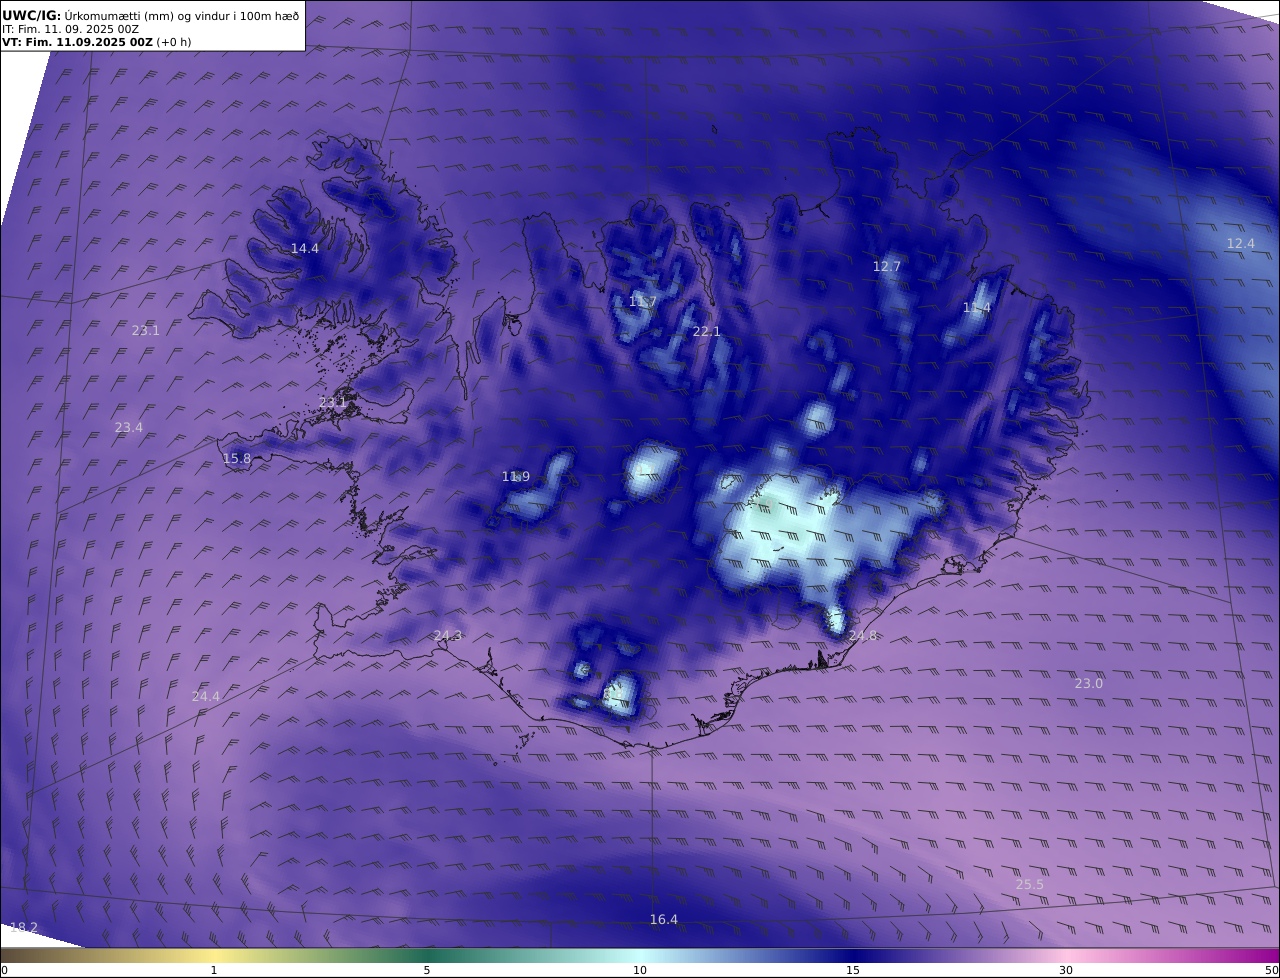Click the colorbar tick label 30
The height and width of the screenshot is (978, 1280).
point(1066,970)
